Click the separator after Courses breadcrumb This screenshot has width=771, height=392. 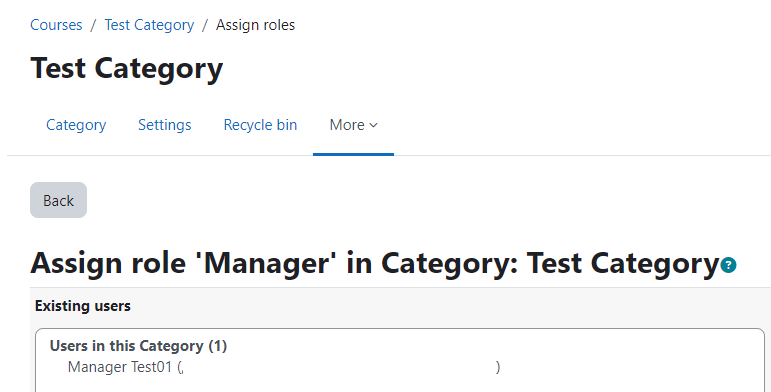click(93, 25)
